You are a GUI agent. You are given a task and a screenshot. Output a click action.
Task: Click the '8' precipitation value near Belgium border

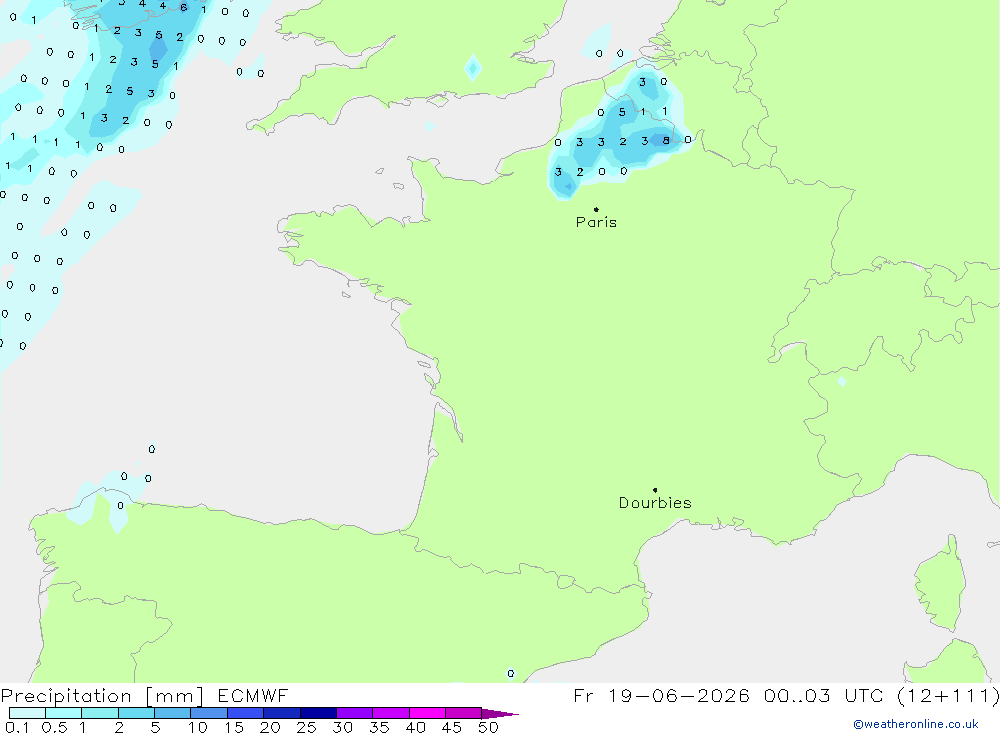click(x=666, y=140)
